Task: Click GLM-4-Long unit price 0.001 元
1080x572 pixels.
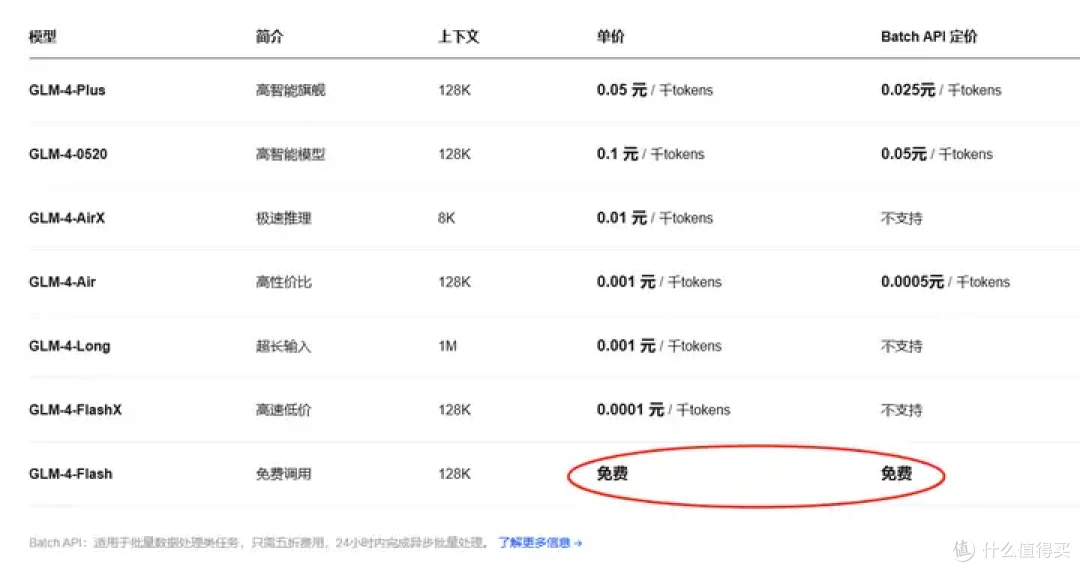Action: [x=625, y=346]
